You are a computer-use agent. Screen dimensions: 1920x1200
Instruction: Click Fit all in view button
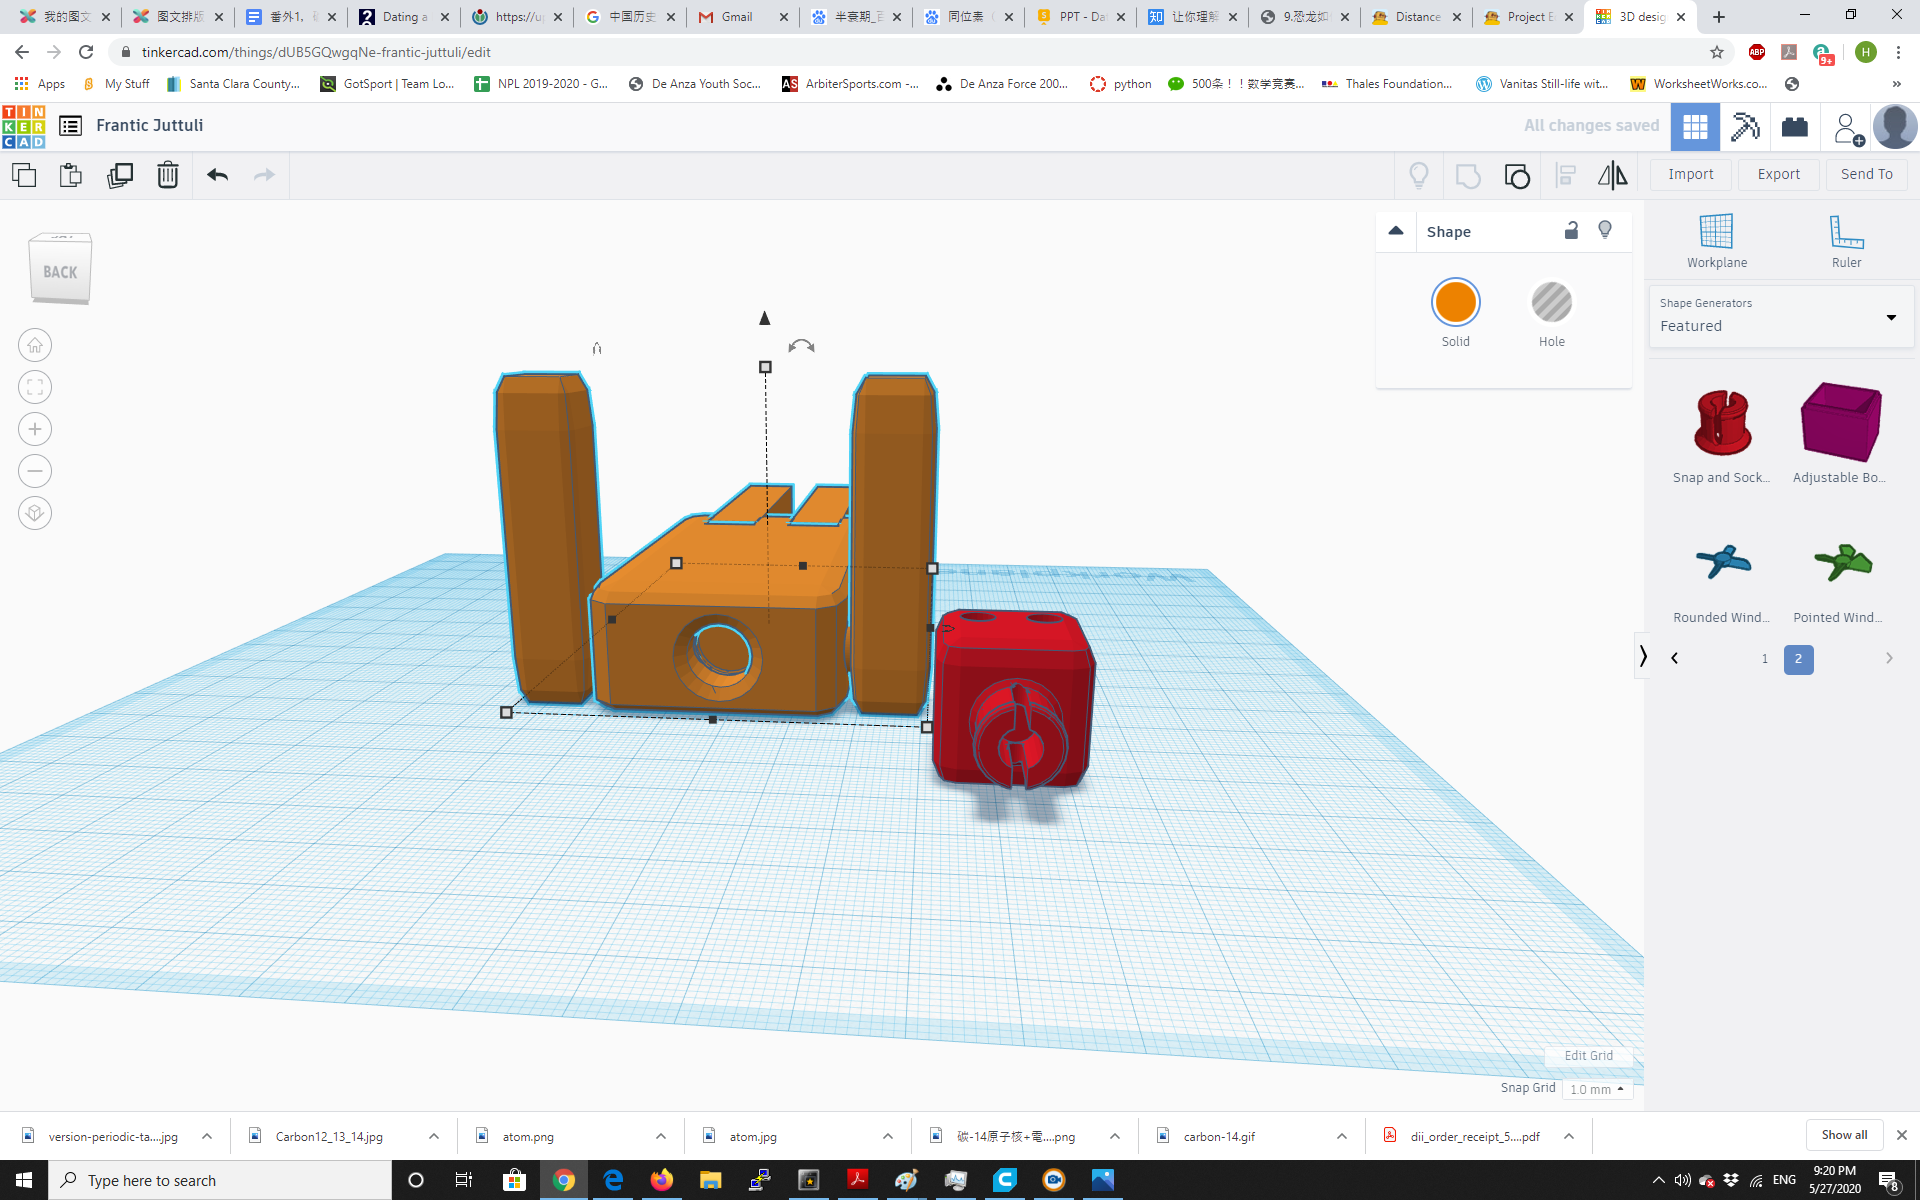[35, 387]
